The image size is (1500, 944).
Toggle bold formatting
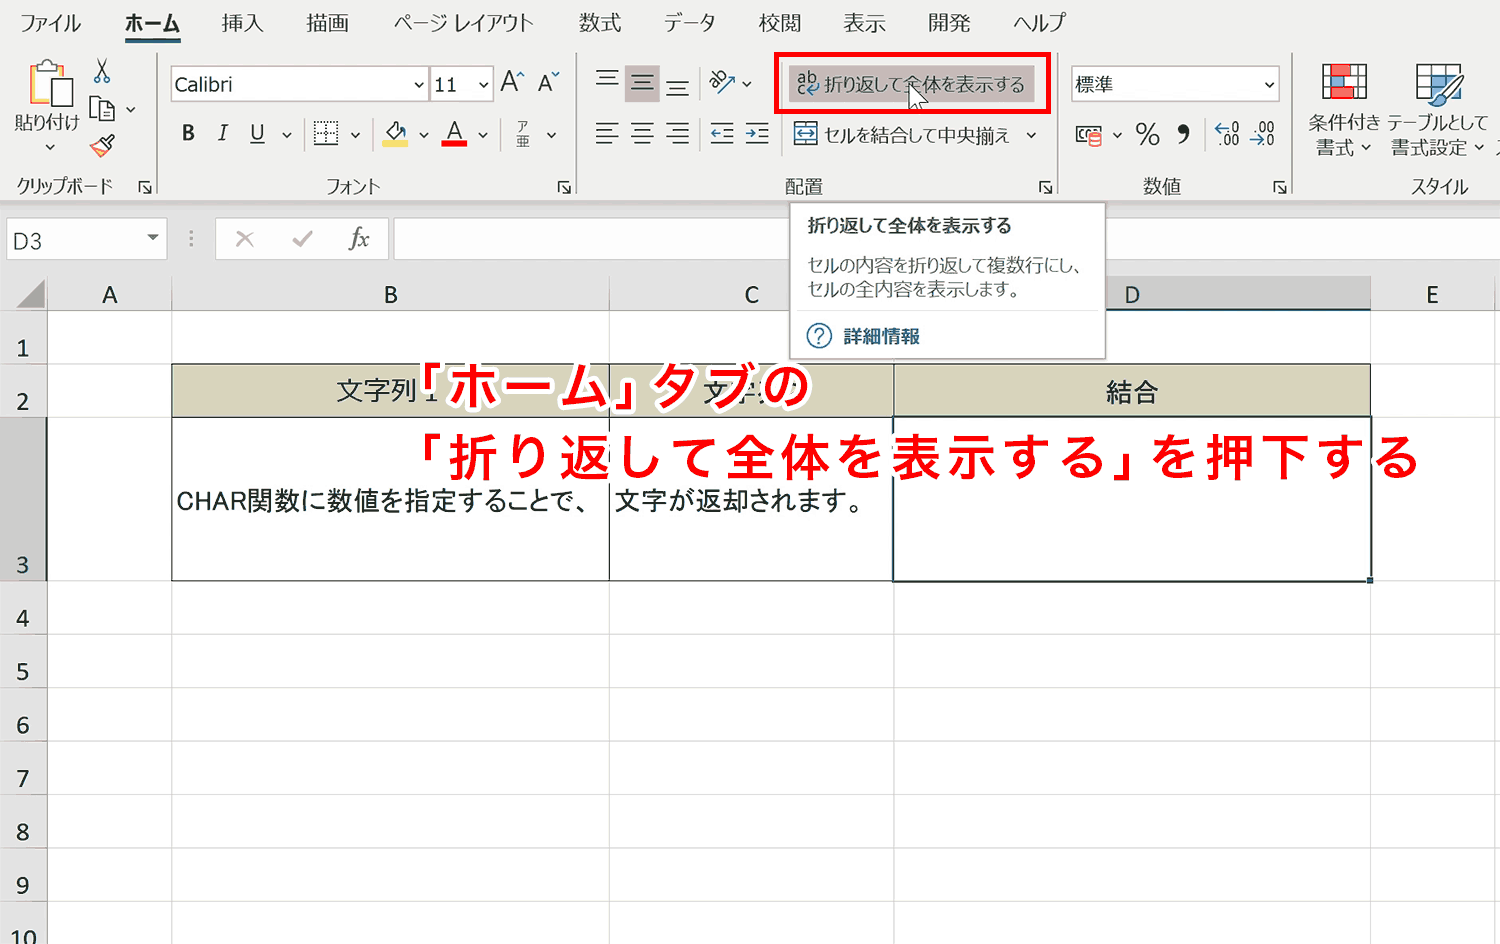pyautogui.click(x=188, y=134)
